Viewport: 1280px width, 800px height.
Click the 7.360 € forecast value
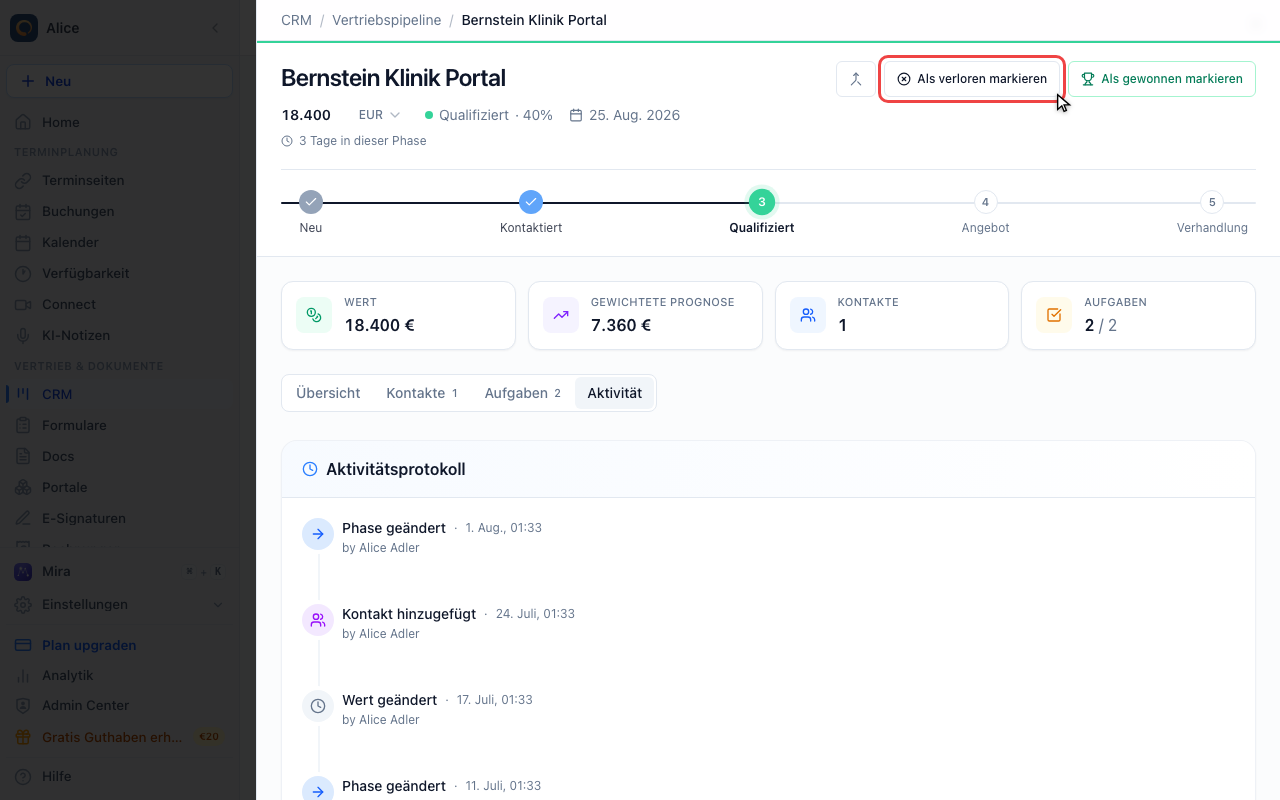[621, 325]
